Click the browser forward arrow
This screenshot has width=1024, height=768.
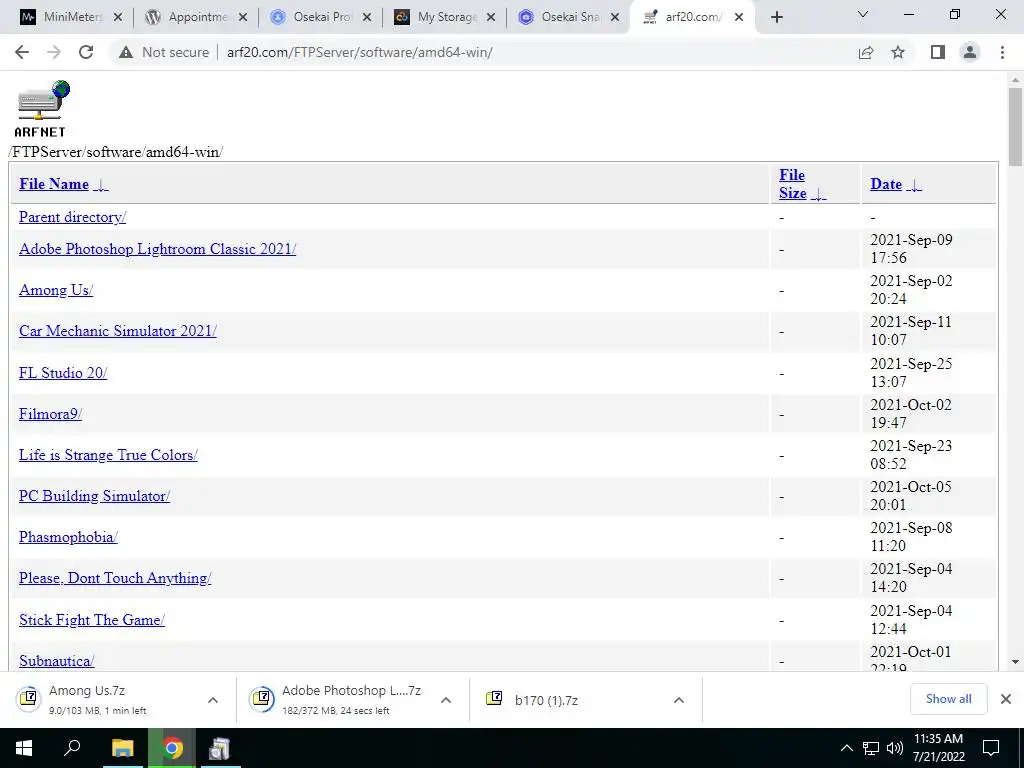pos(54,52)
